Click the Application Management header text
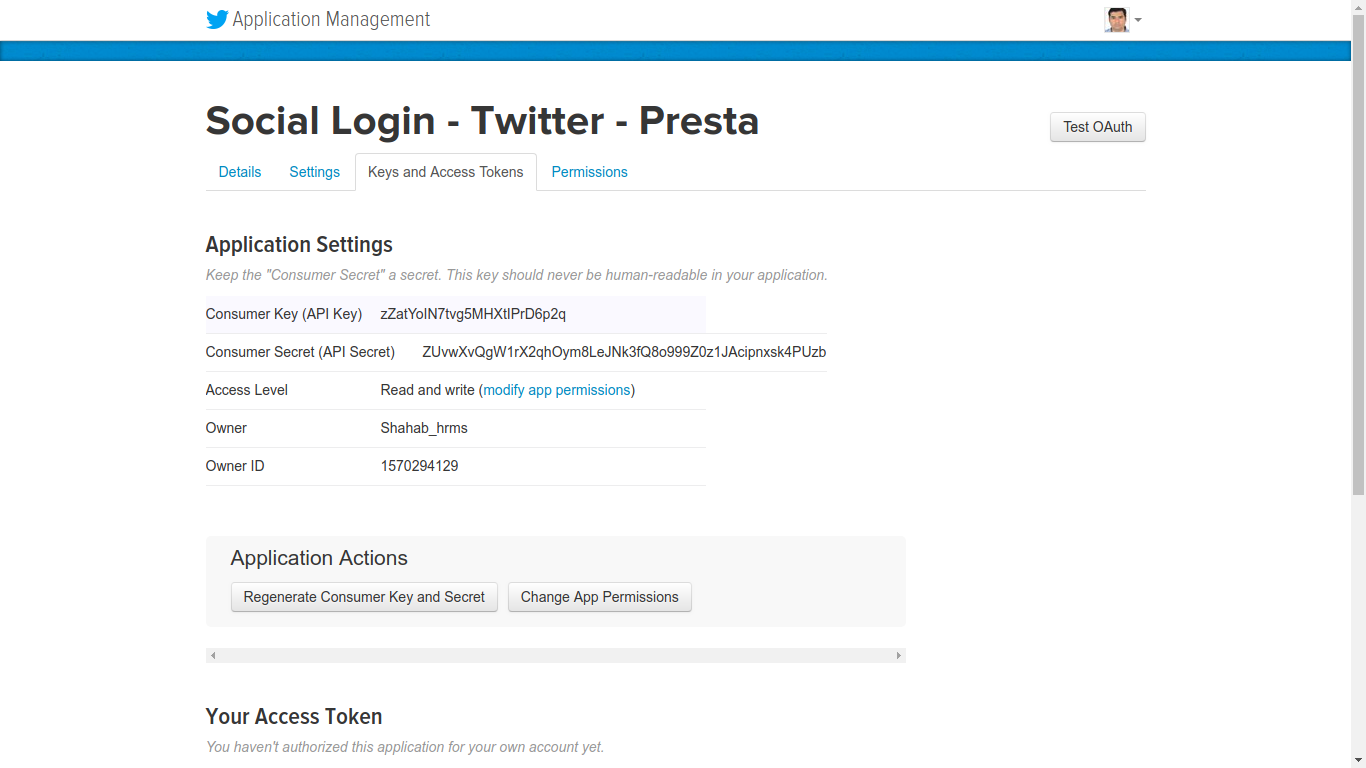Image resolution: width=1366 pixels, height=768 pixels. [x=331, y=20]
